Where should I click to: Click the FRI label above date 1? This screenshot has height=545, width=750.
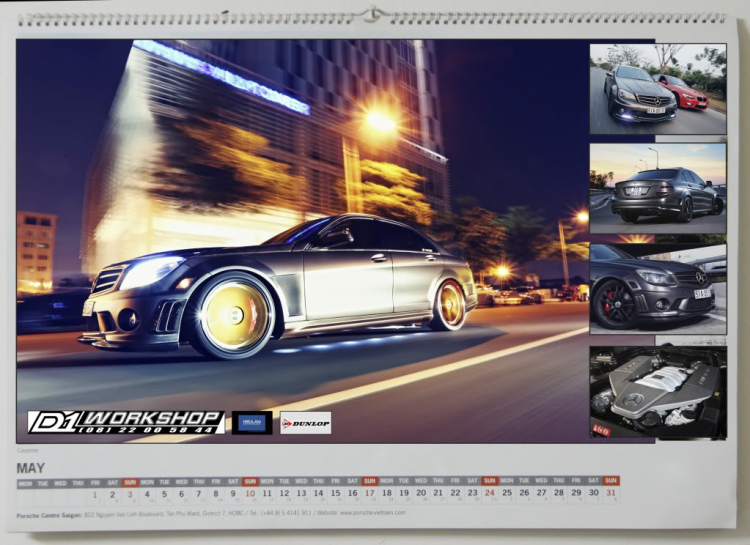[x=95, y=483]
